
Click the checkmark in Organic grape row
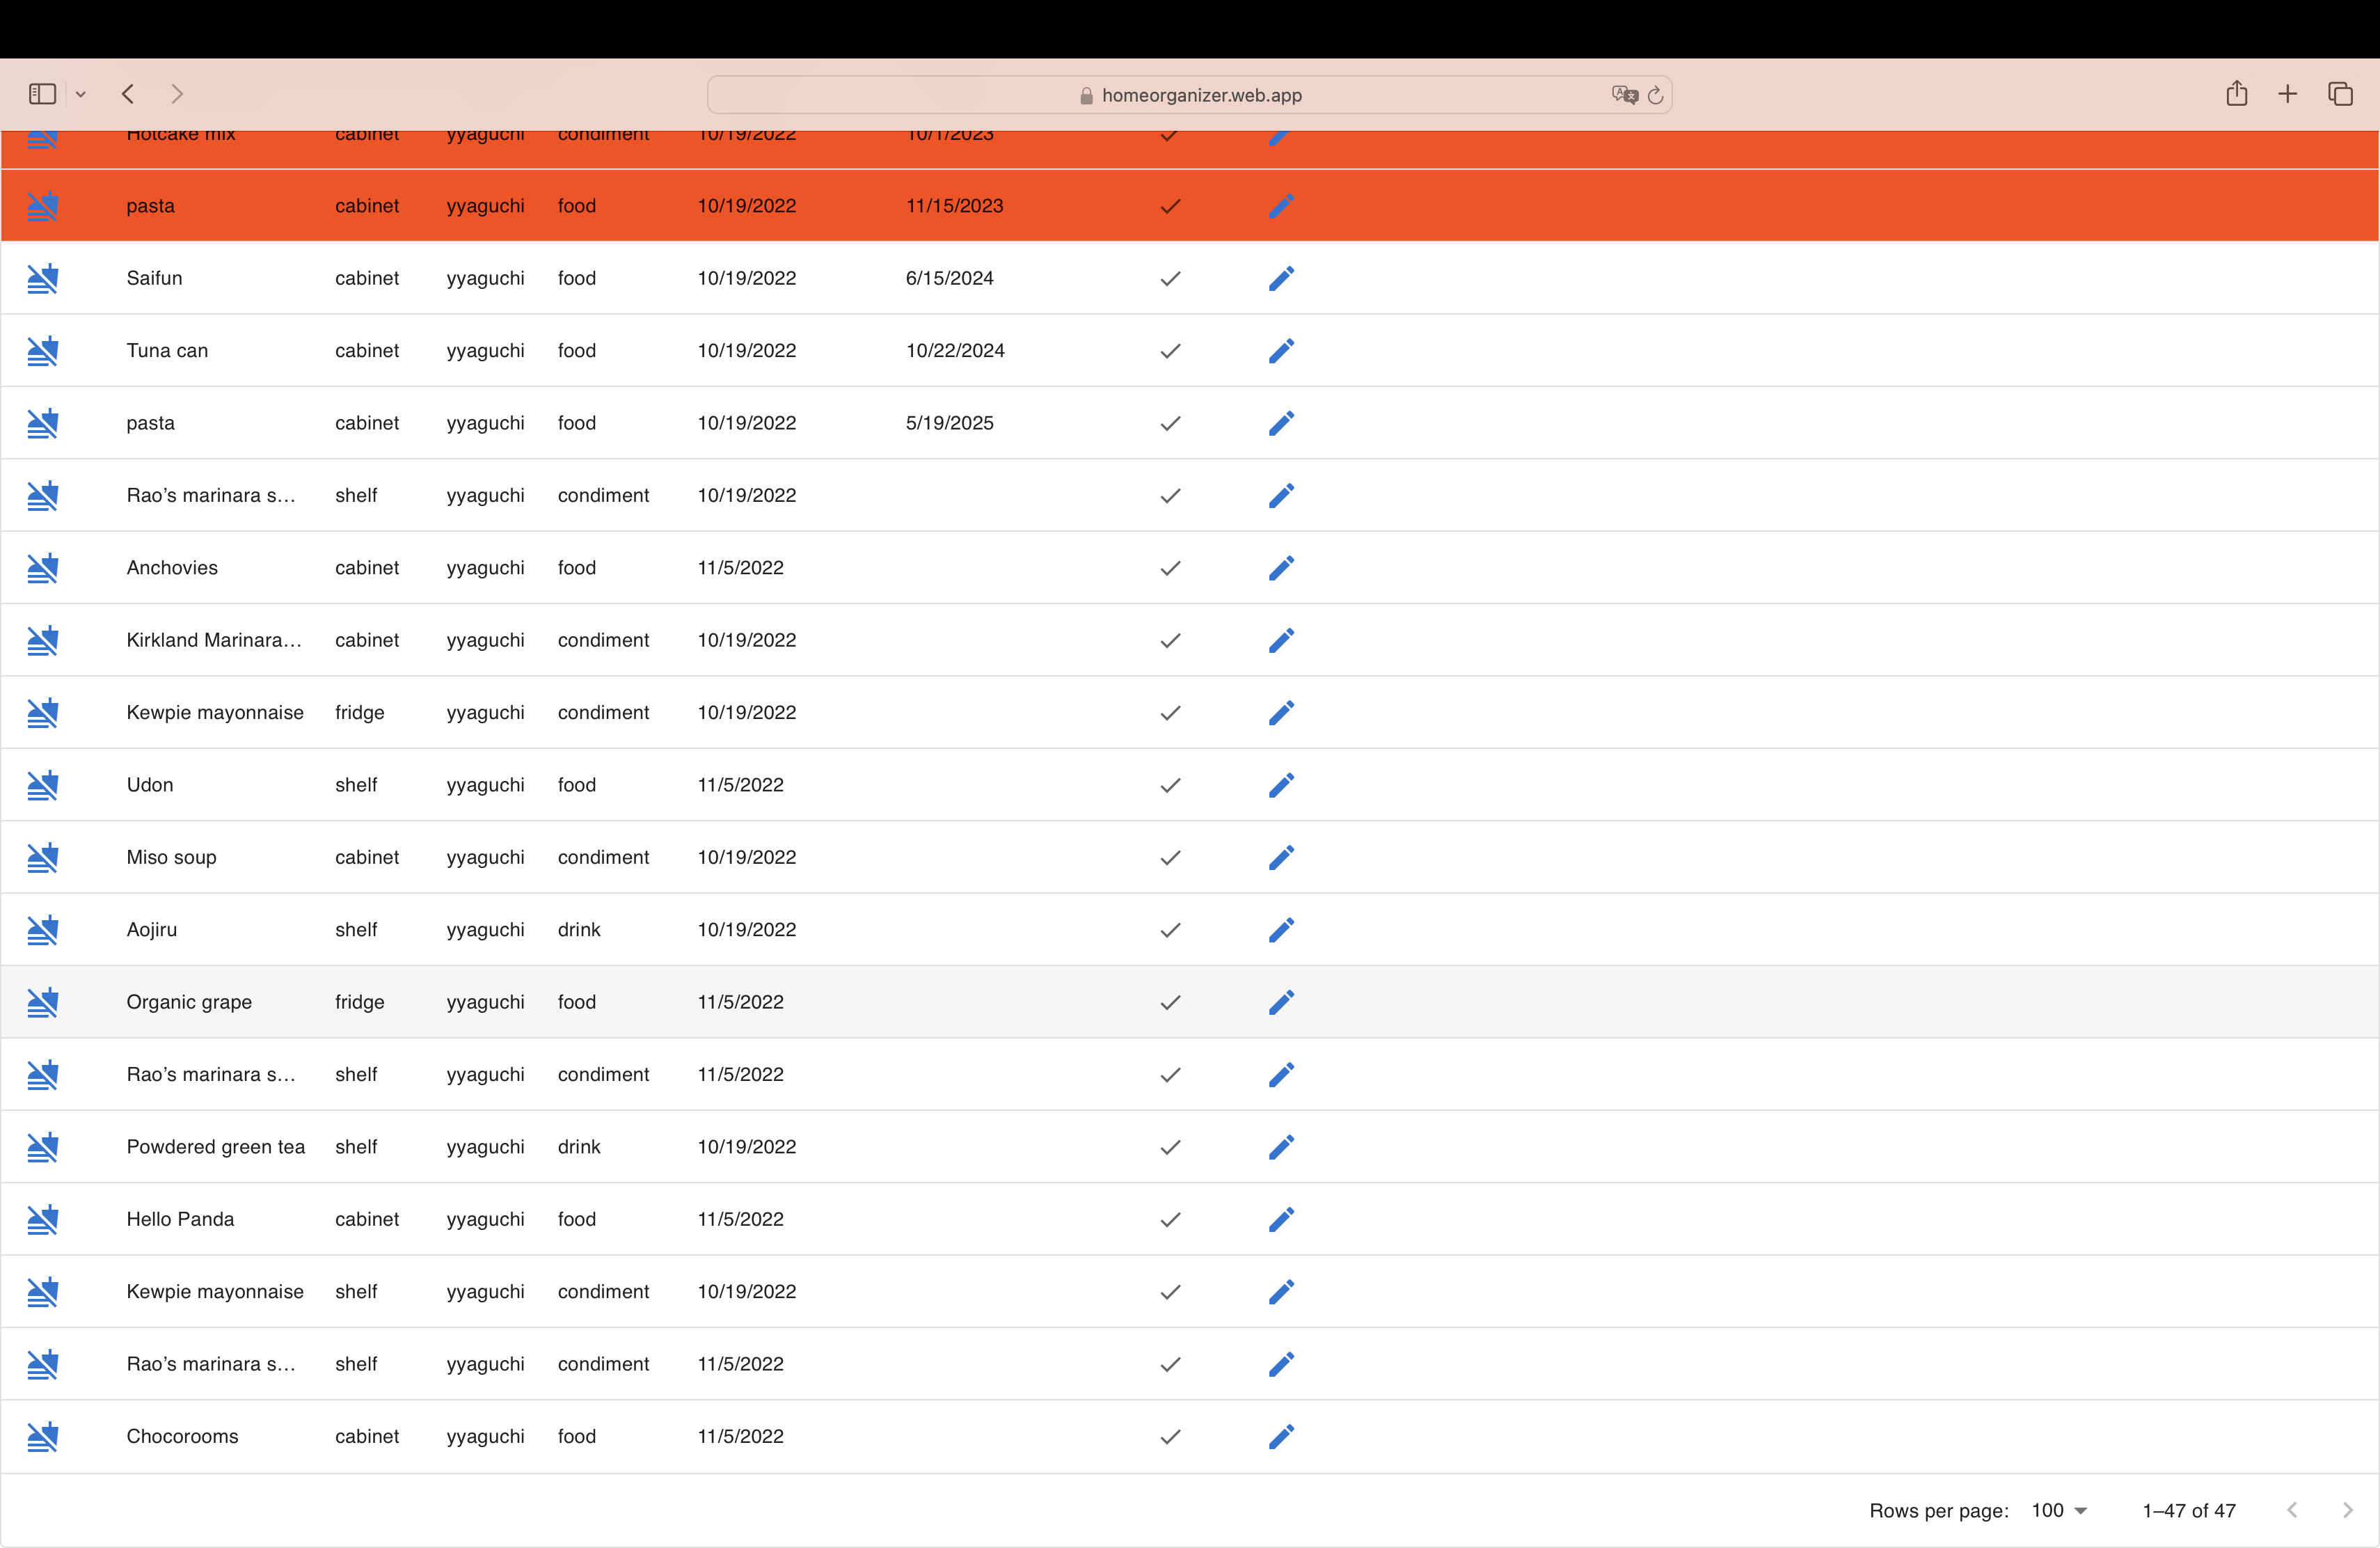pyautogui.click(x=1170, y=1002)
